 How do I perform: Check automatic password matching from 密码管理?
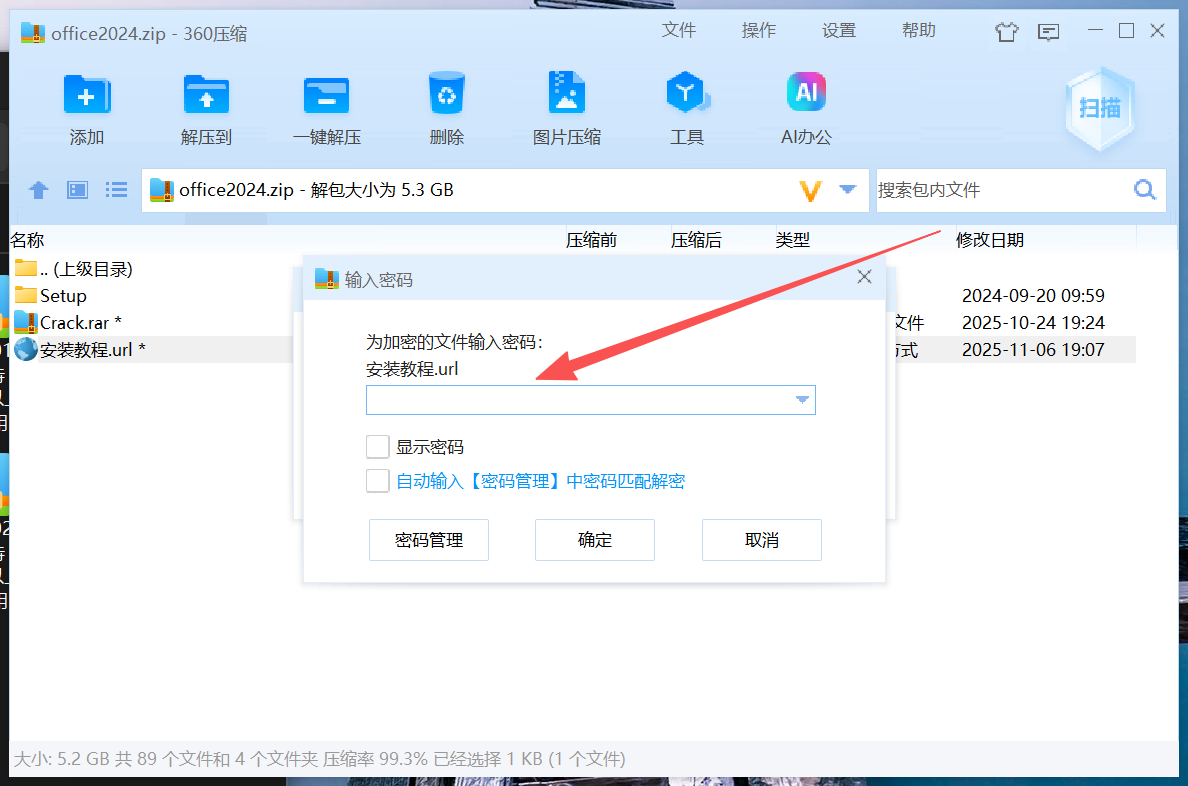(x=377, y=481)
